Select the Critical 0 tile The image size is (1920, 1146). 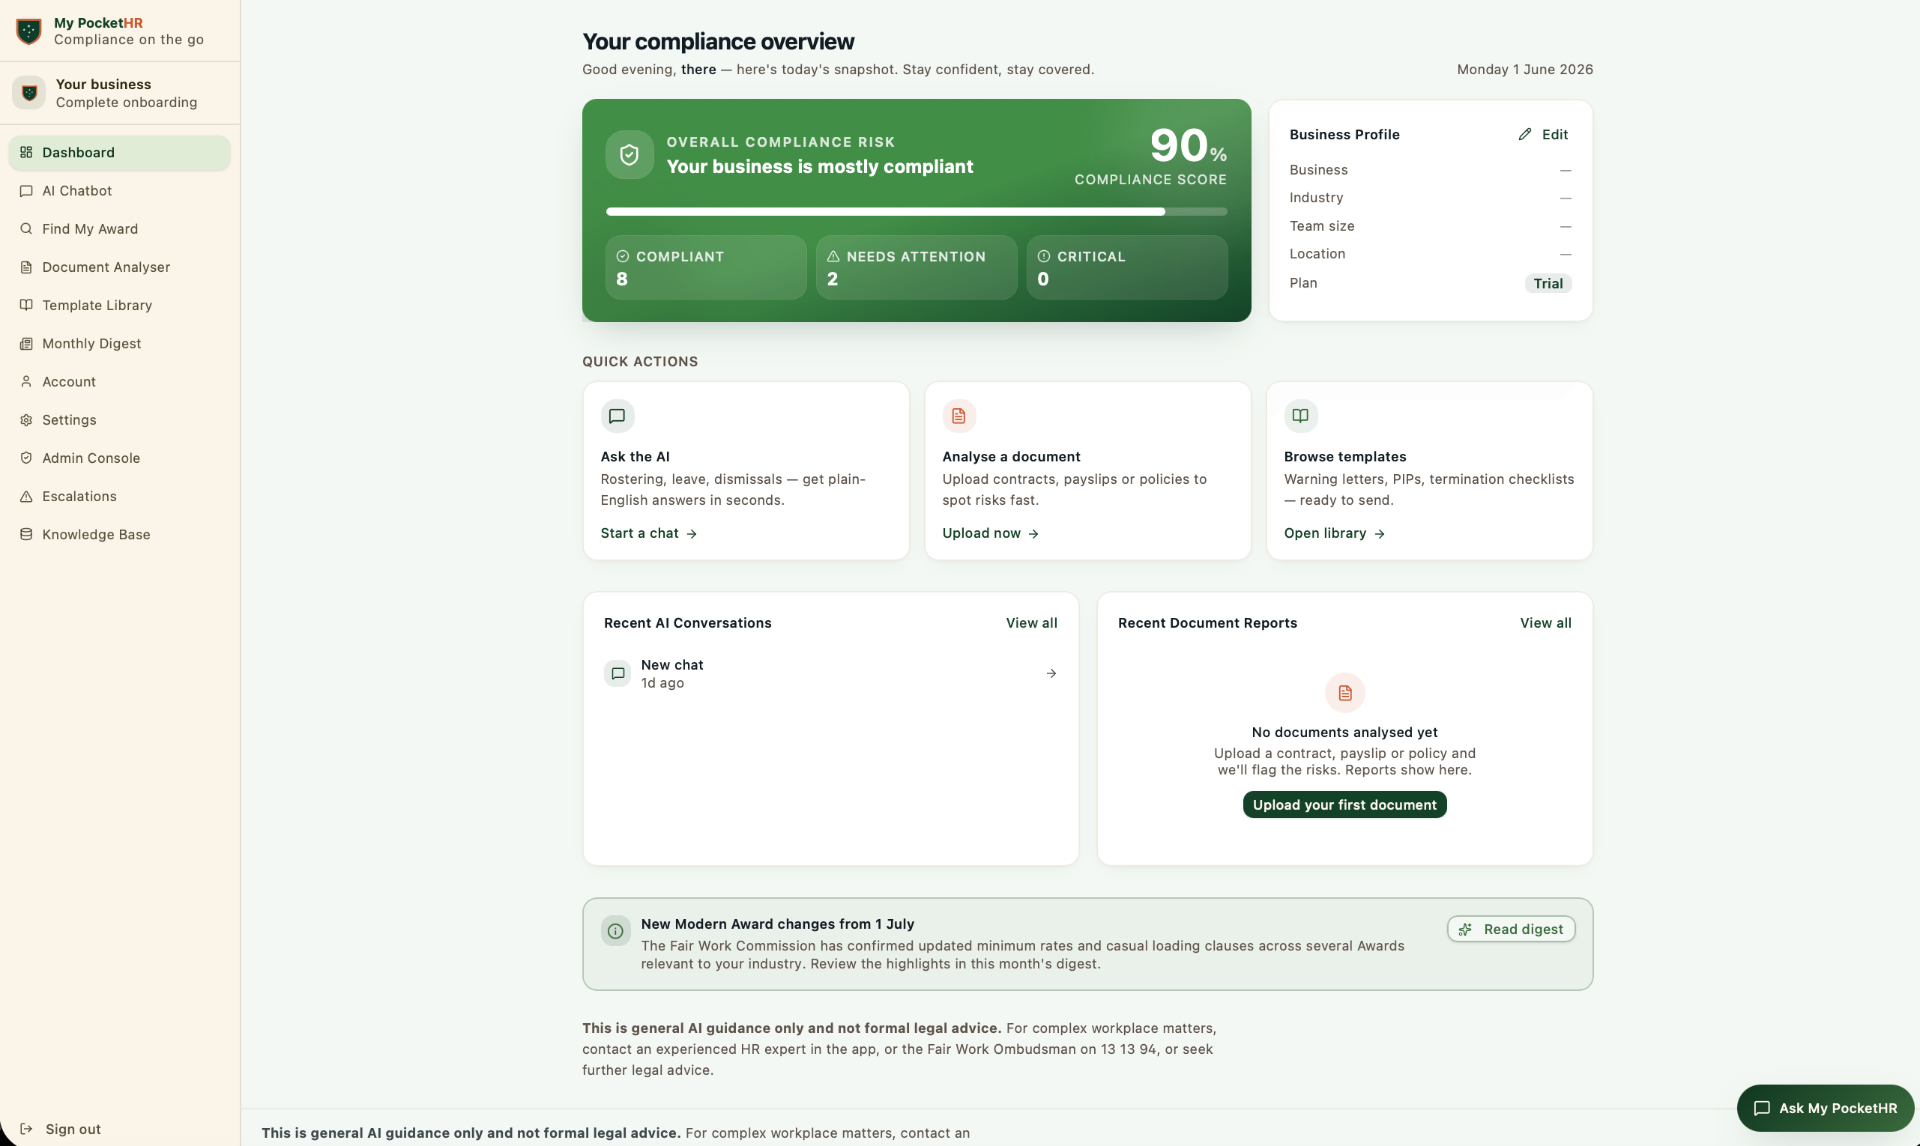pos(1127,267)
